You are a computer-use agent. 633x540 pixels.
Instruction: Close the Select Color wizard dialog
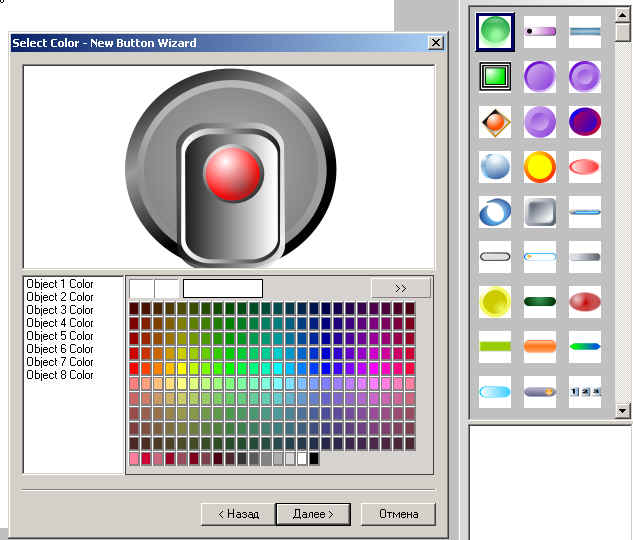click(436, 43)
